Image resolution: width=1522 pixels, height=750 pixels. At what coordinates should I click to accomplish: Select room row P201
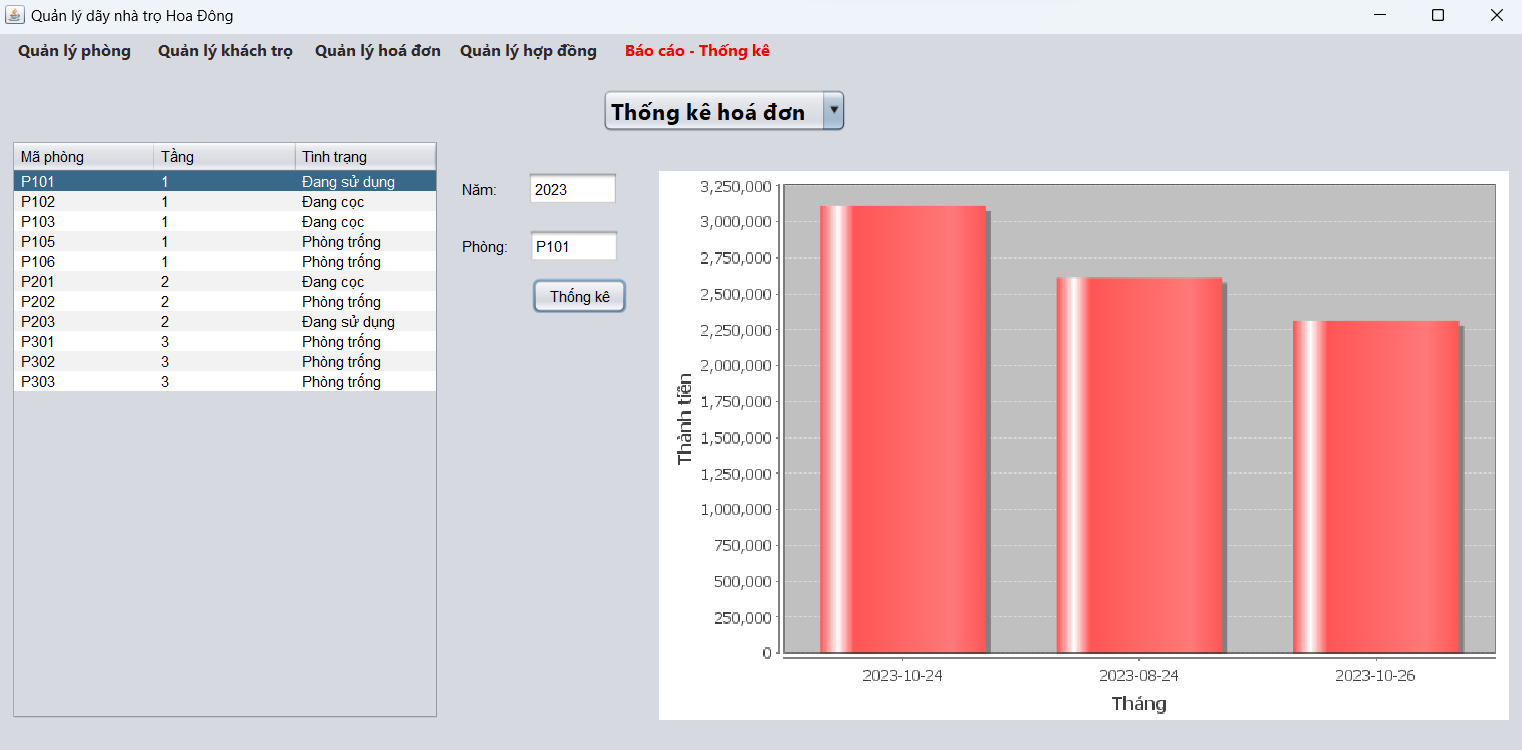tap(225, 282)
